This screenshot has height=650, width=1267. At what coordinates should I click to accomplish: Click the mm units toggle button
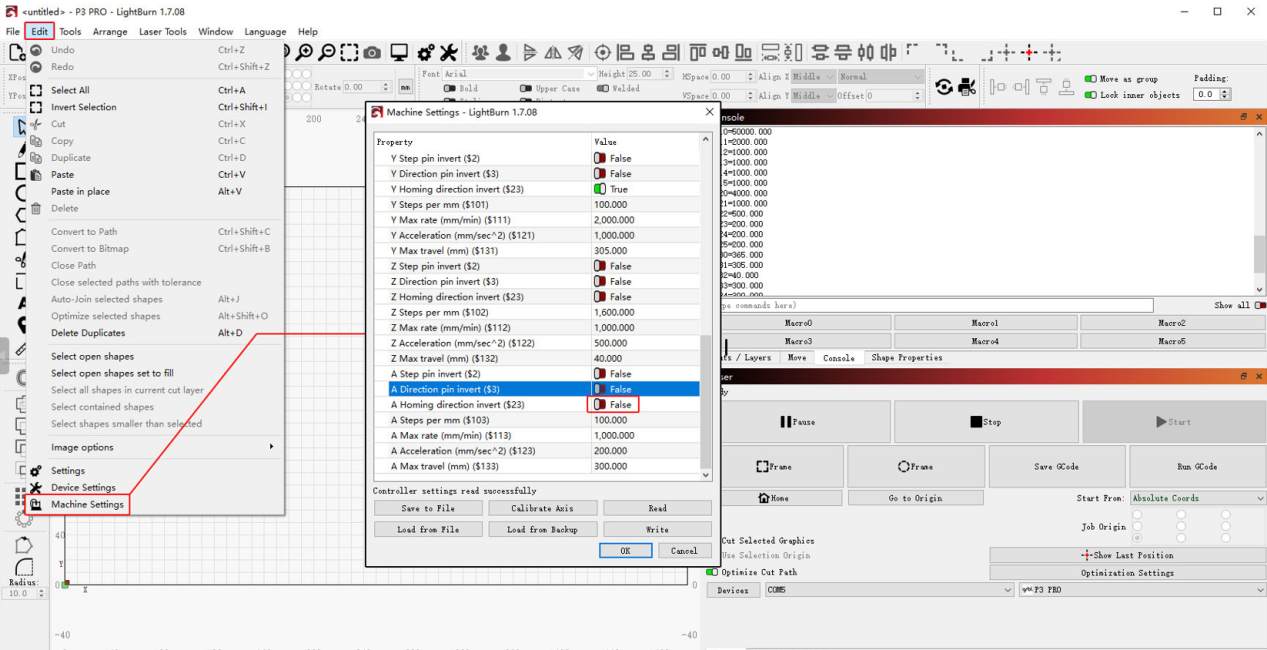(x=405, y=87)
